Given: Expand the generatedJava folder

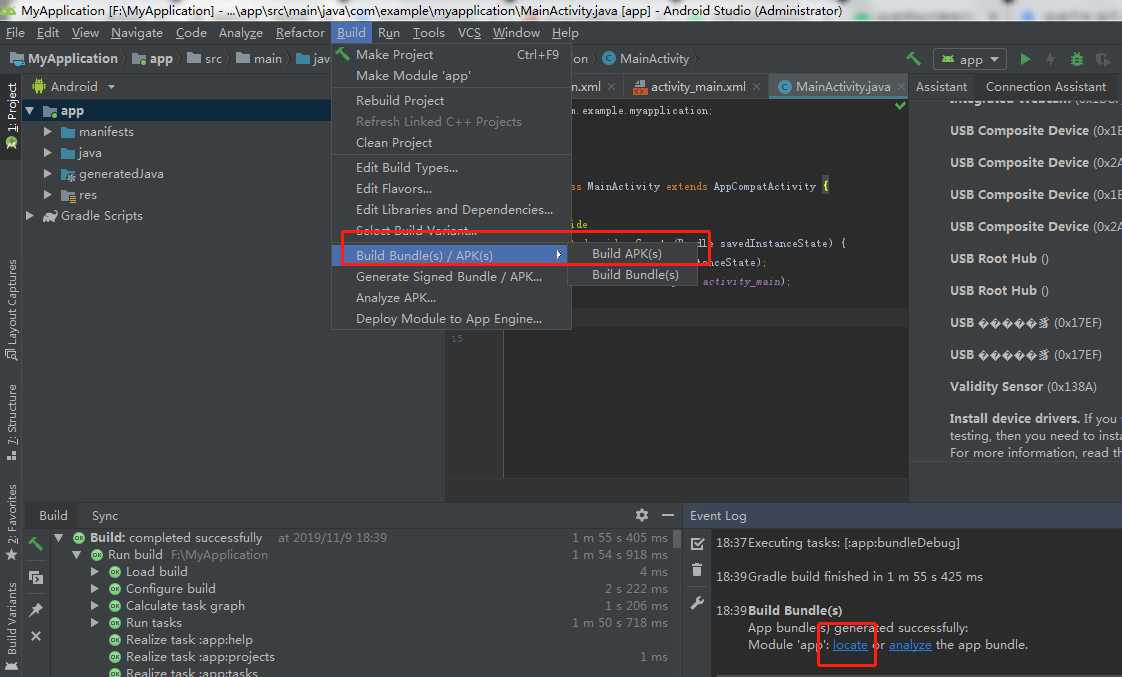Looking at the screenshot, I should pos(48,173).
